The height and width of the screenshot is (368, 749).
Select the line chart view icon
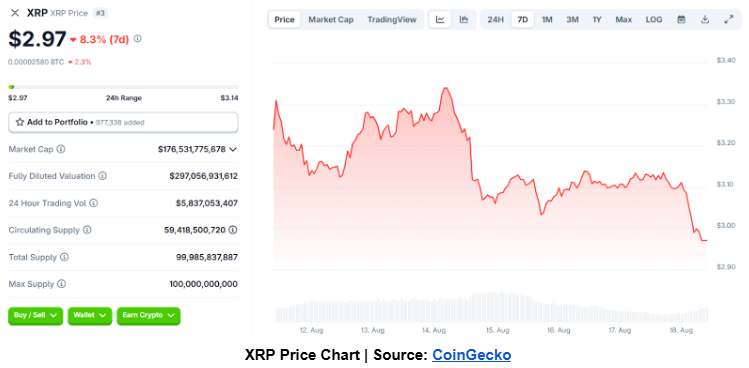click(x=440, y=20)
